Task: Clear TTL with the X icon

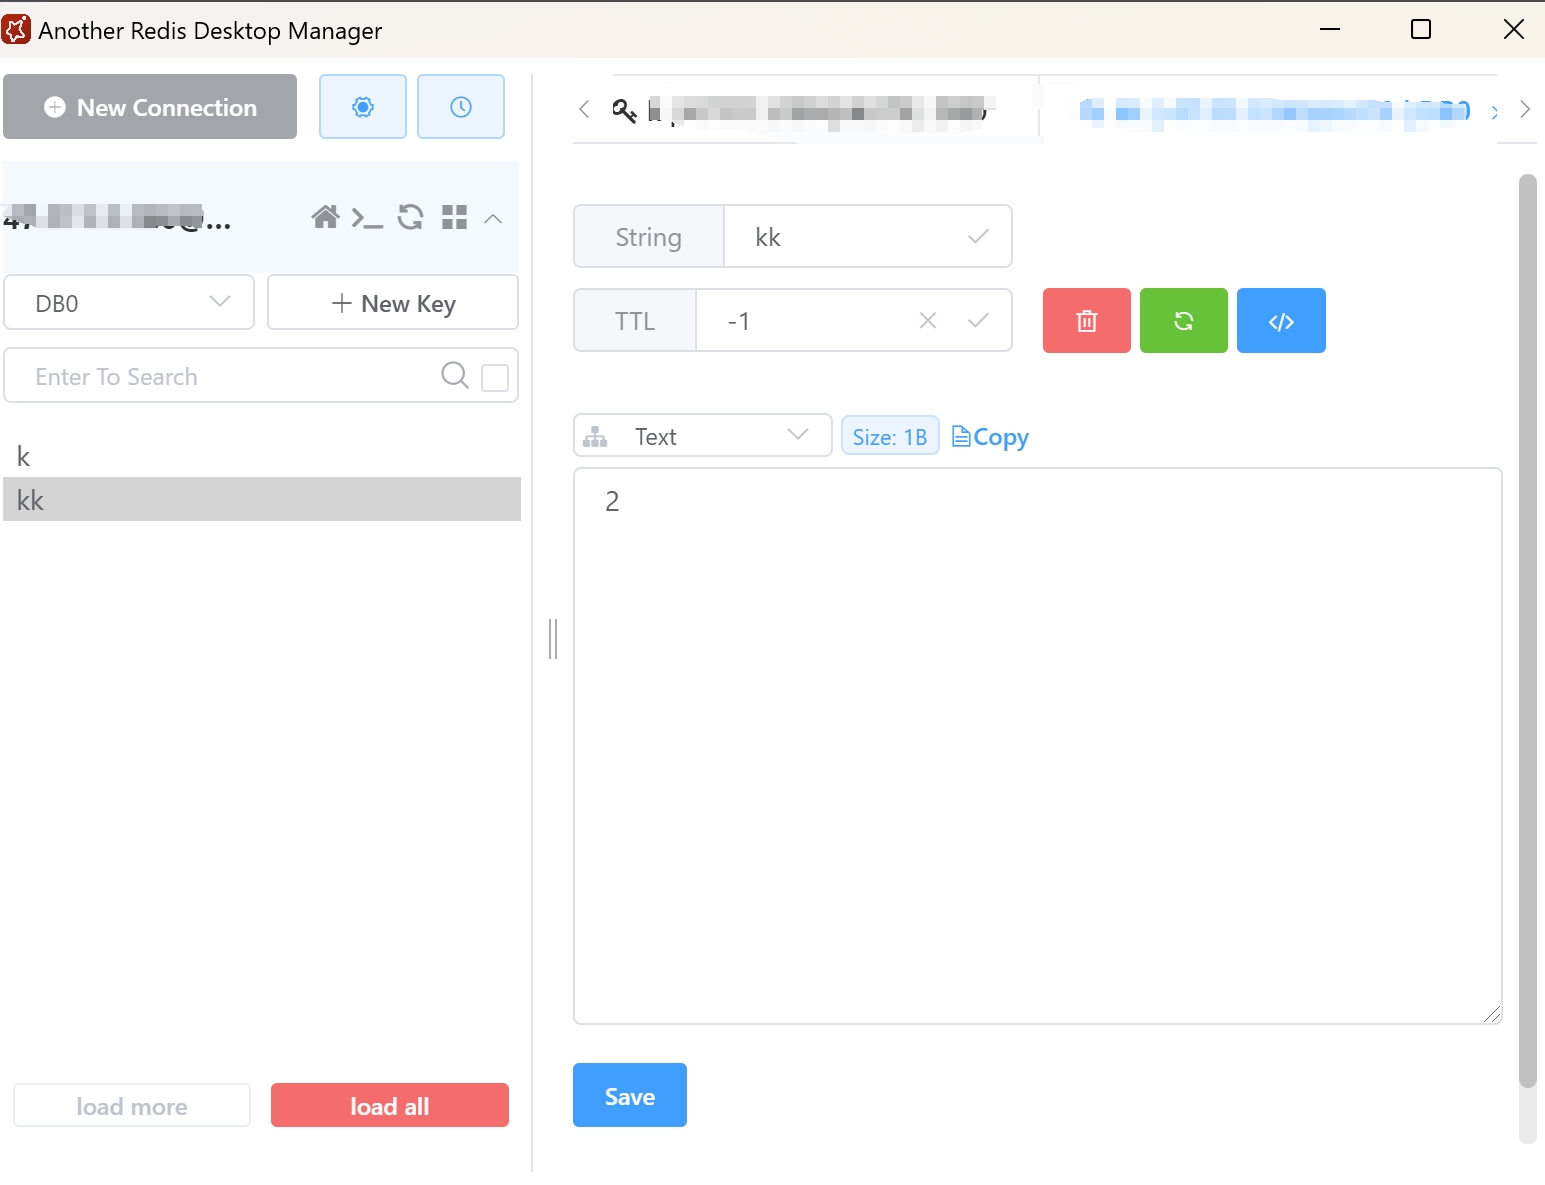Action: pyautogui.click(x=928, y=321)
